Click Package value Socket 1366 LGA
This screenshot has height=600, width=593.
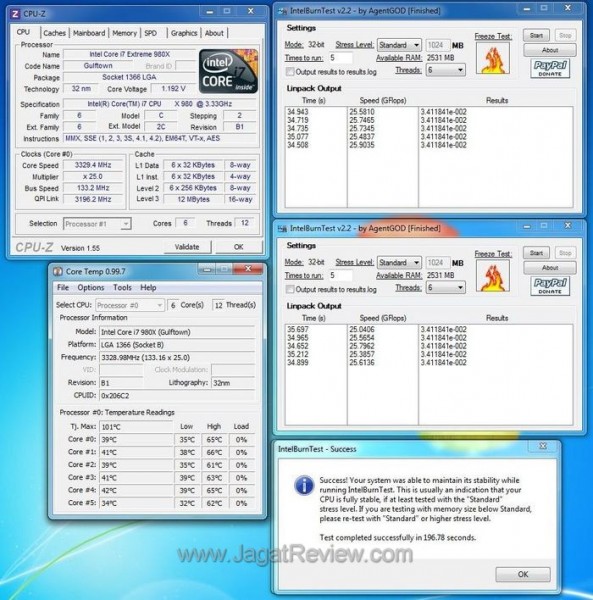point(129,77)
